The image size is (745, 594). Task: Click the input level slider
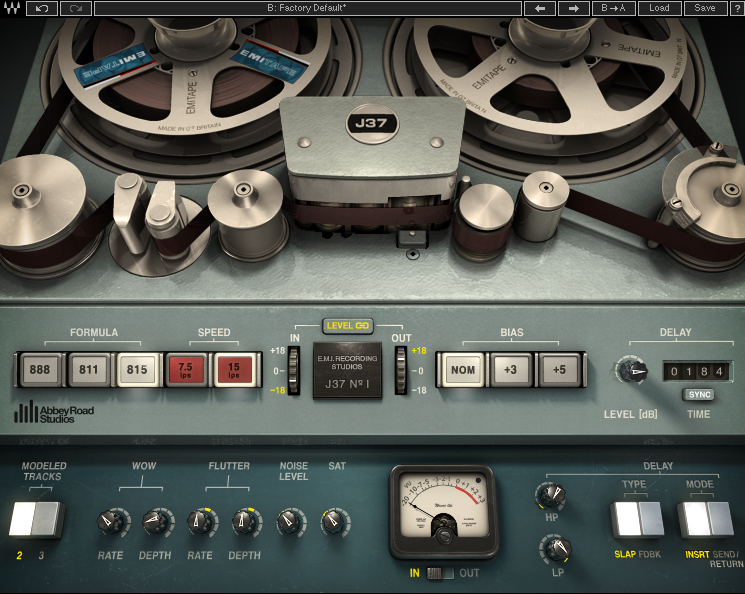click(x=293, y=370)
